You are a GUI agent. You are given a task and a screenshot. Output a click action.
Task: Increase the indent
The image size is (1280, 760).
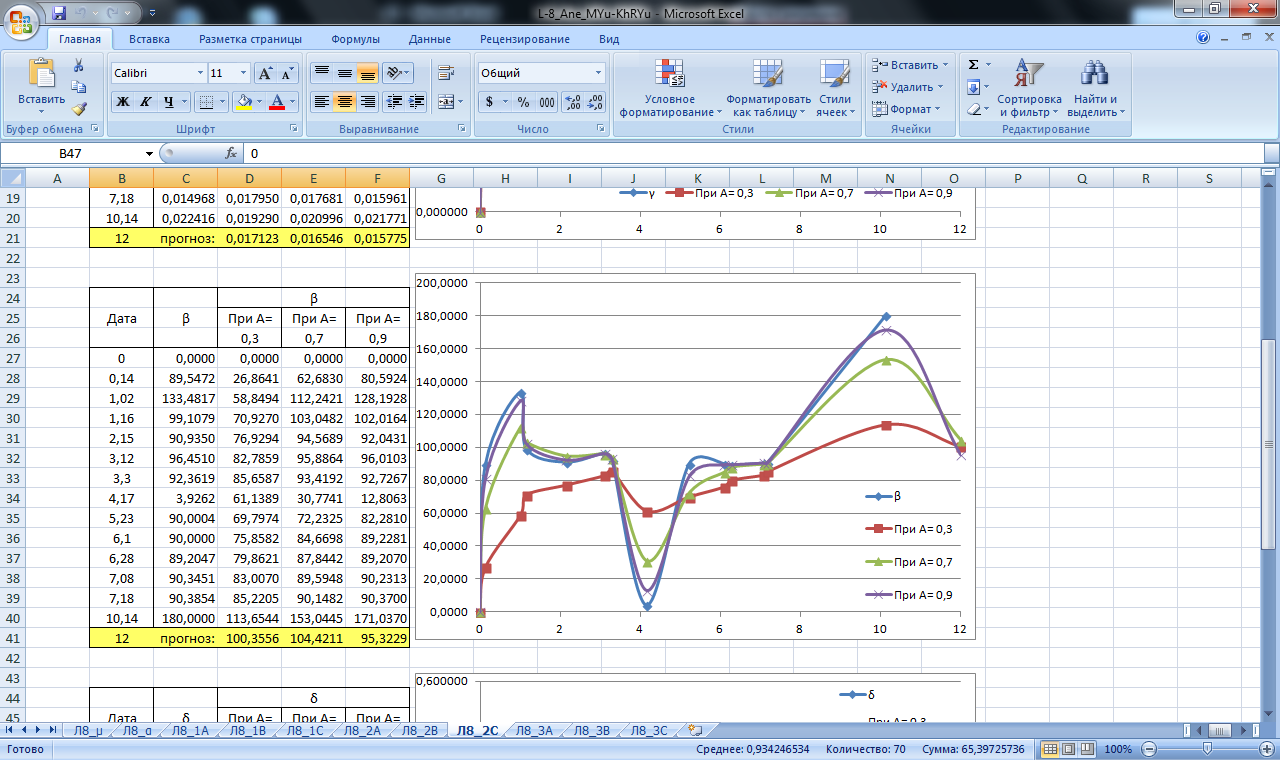click(416, 101)
